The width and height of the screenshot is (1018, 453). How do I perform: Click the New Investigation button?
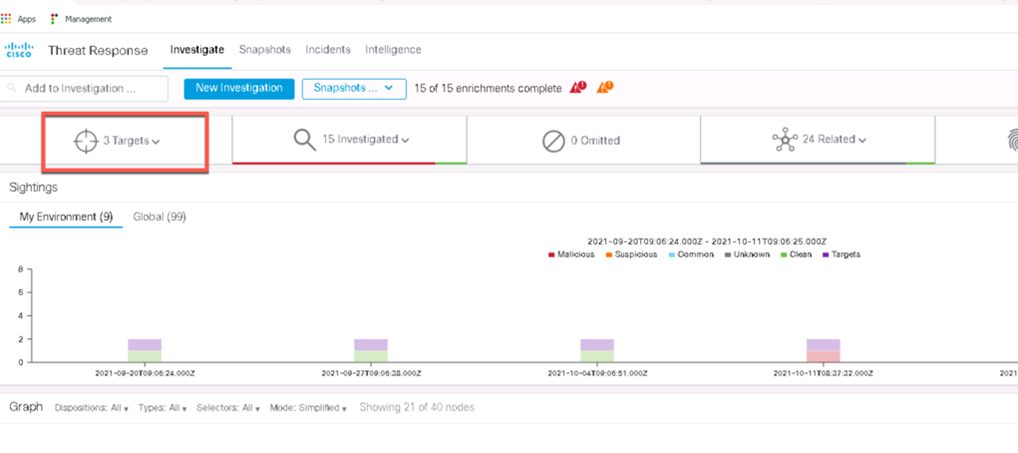point(239,89)
